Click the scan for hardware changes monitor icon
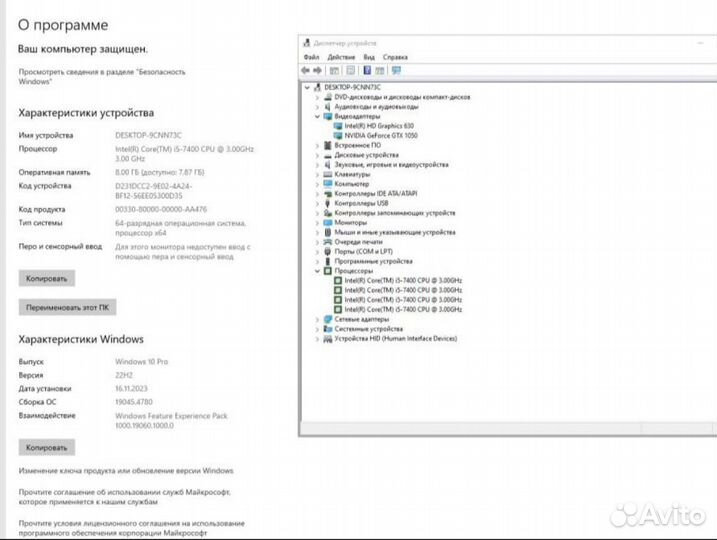 tap(398, 70)
